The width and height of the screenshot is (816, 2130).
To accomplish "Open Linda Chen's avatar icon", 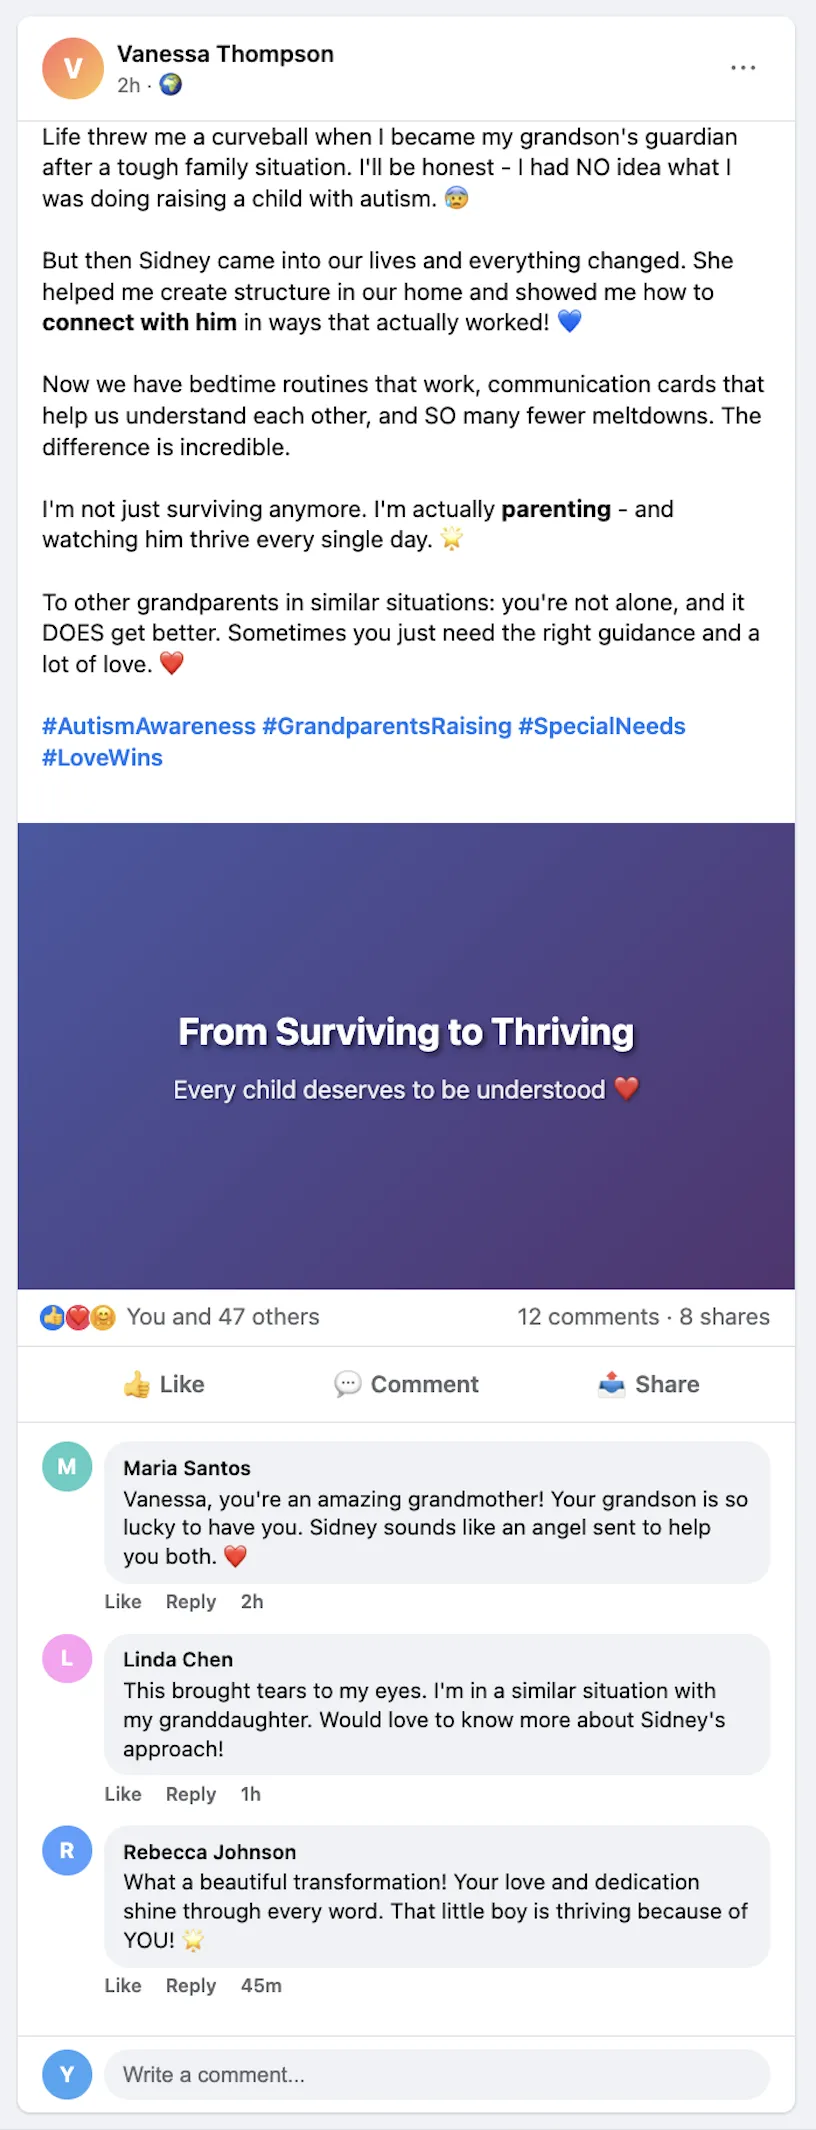I will pyautogui.click(x=67, y=1659).
